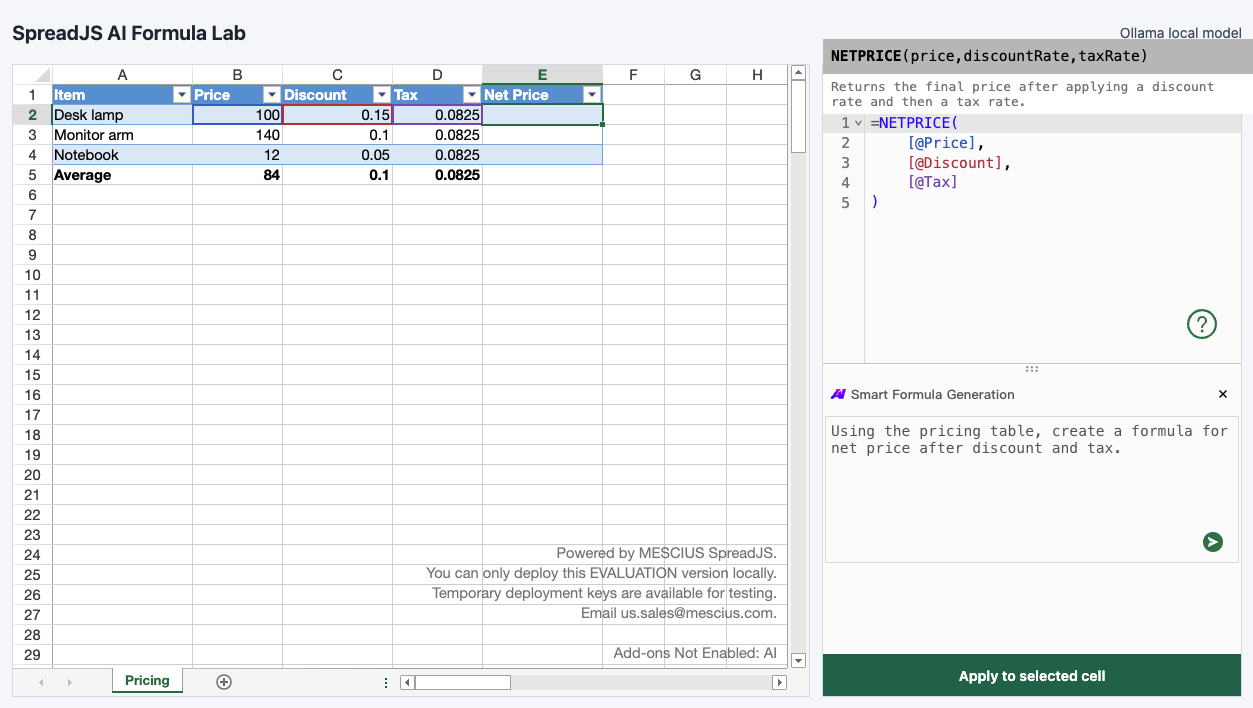Viewport: 1253px width, 708px height.
Task: Select row 5 header
Action: (32, 175)
